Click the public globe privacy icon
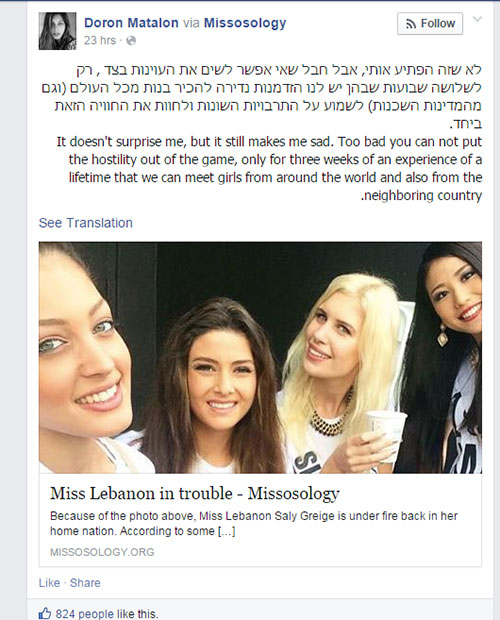The height and width of the screenshot is (620, 500). tap(131, 41)
